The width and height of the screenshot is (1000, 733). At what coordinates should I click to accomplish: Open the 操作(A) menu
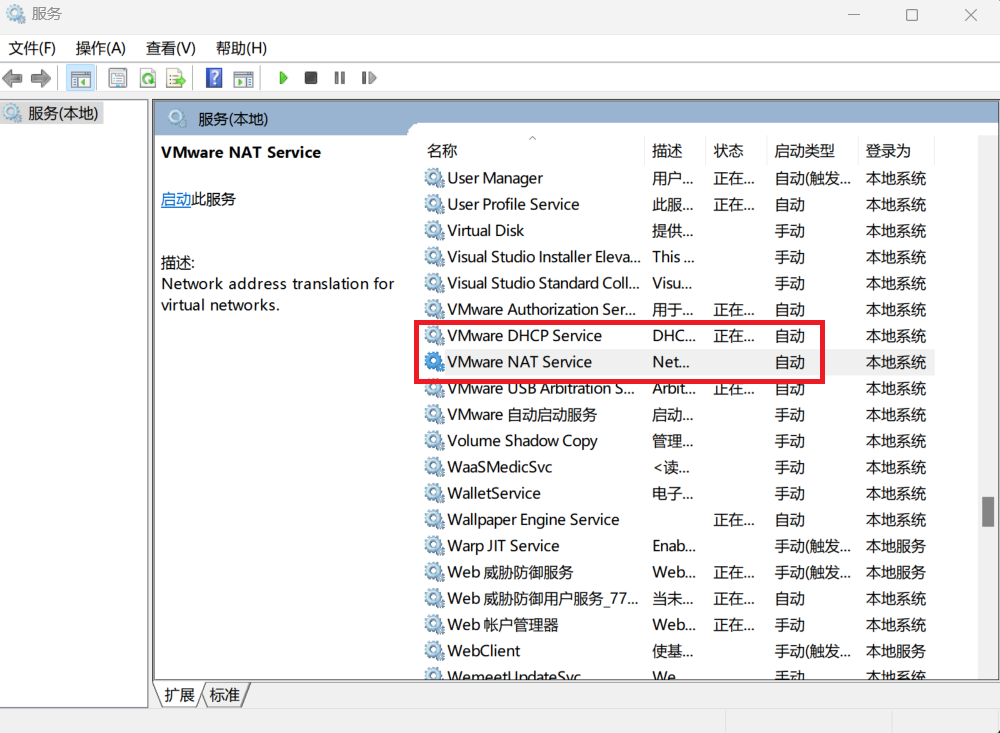click(x=100, y=48)
